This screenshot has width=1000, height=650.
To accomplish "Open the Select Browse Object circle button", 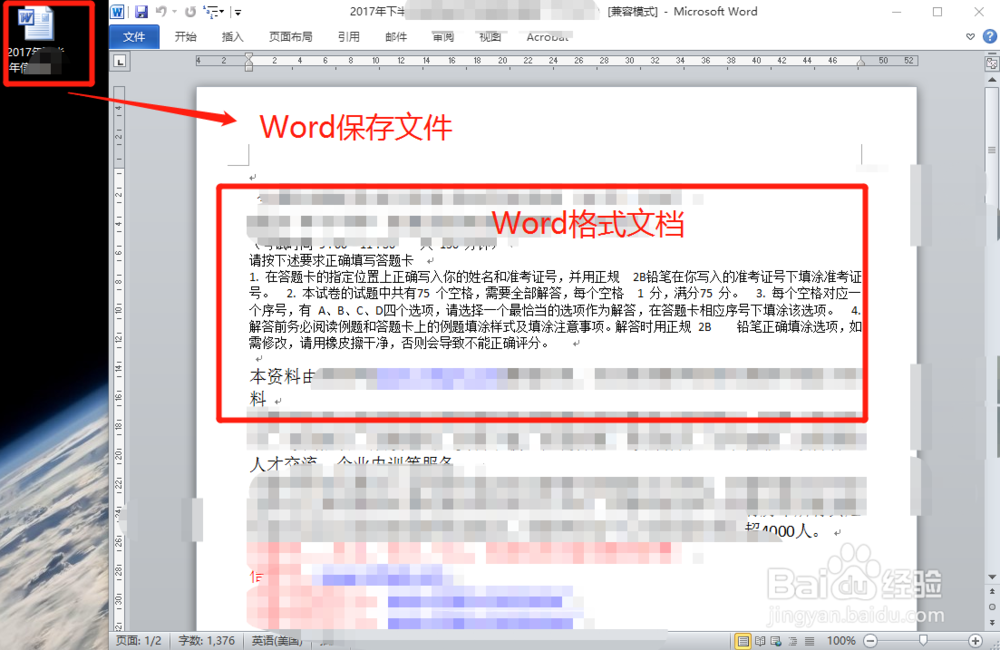I will pos(992,607).
